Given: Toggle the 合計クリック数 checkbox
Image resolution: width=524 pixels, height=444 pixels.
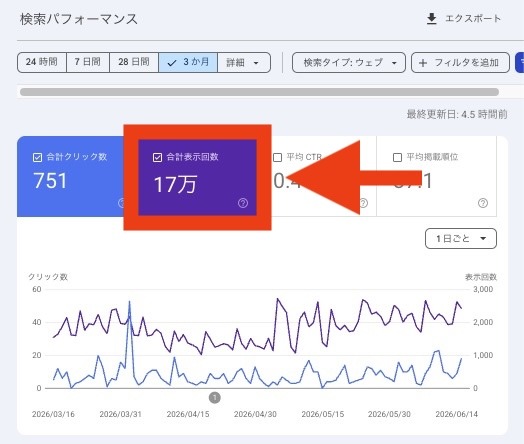Looking at the screenshot, I should [x=37, y=157].
